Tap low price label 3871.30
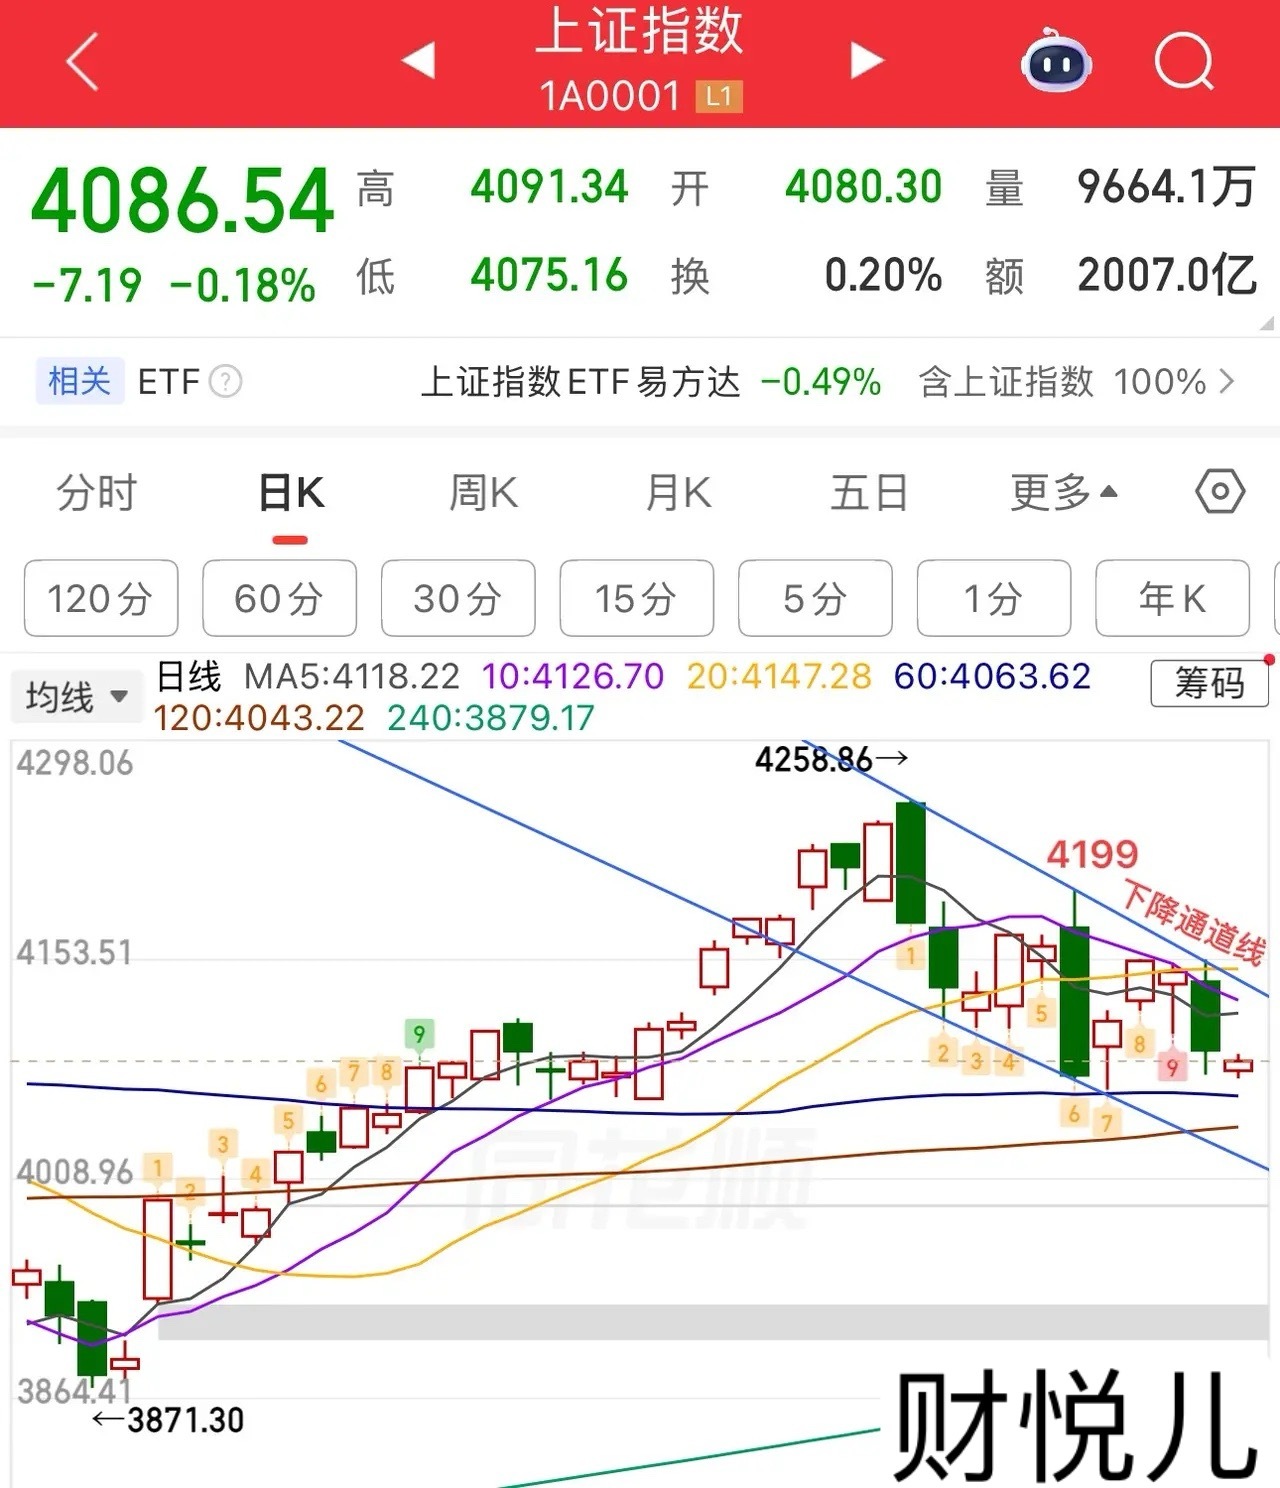The height and width of the screenshot is (1488, 1280). (186, 1420)
